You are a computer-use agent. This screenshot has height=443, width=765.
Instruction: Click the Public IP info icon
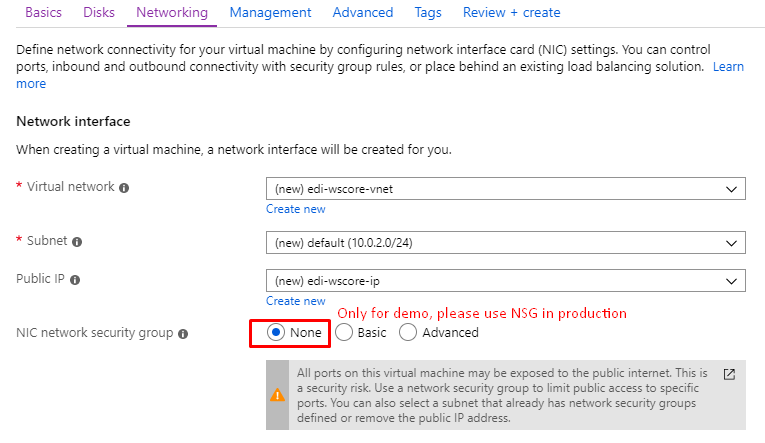pos(75,280)
